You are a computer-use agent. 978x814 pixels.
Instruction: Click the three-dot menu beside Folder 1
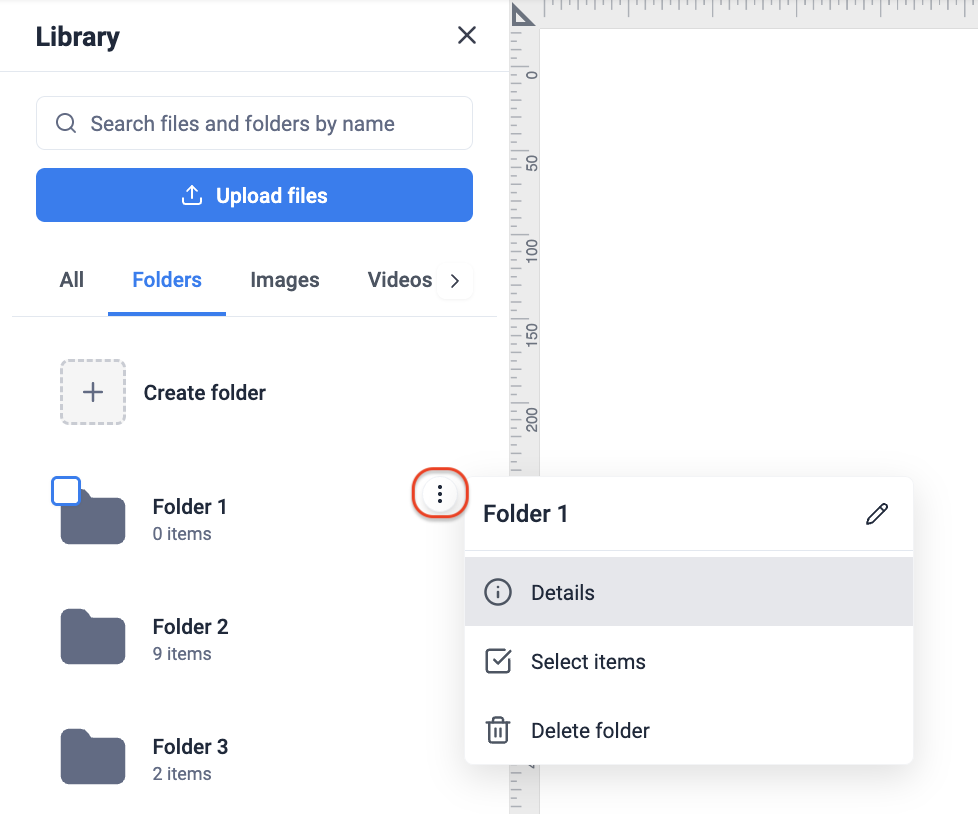pos(440,493)
